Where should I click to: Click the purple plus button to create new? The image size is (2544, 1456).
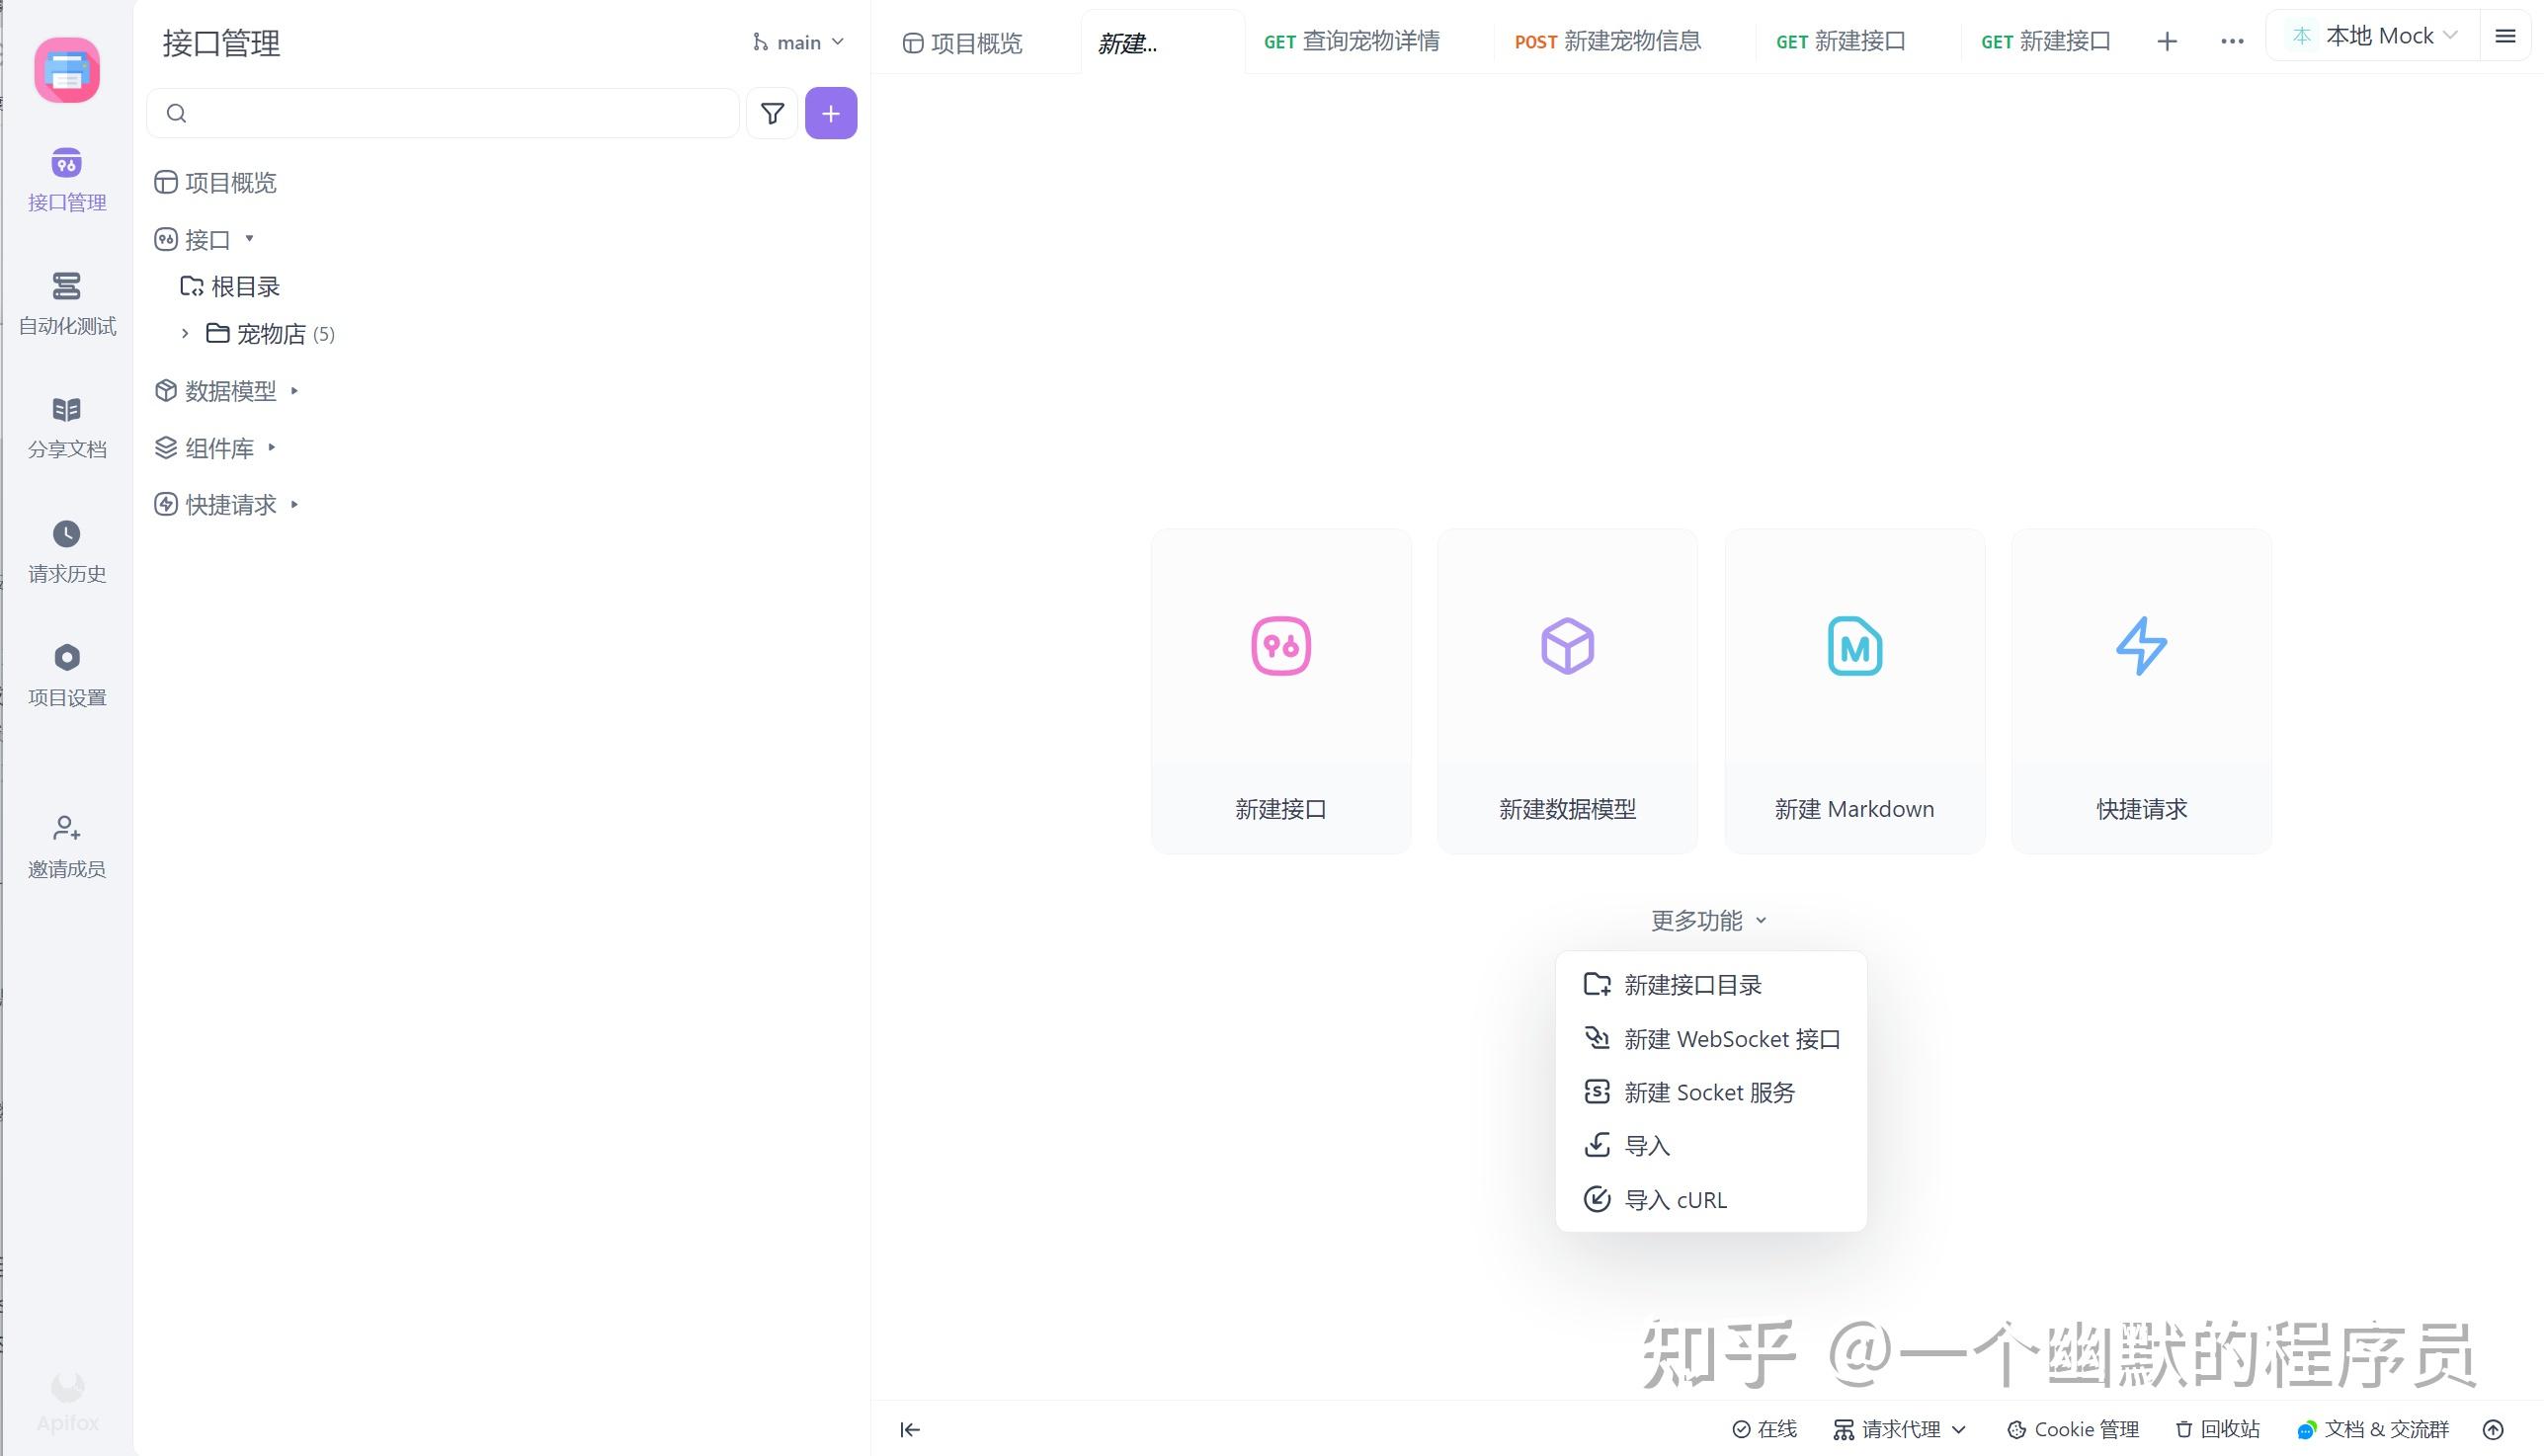(830, 113)
